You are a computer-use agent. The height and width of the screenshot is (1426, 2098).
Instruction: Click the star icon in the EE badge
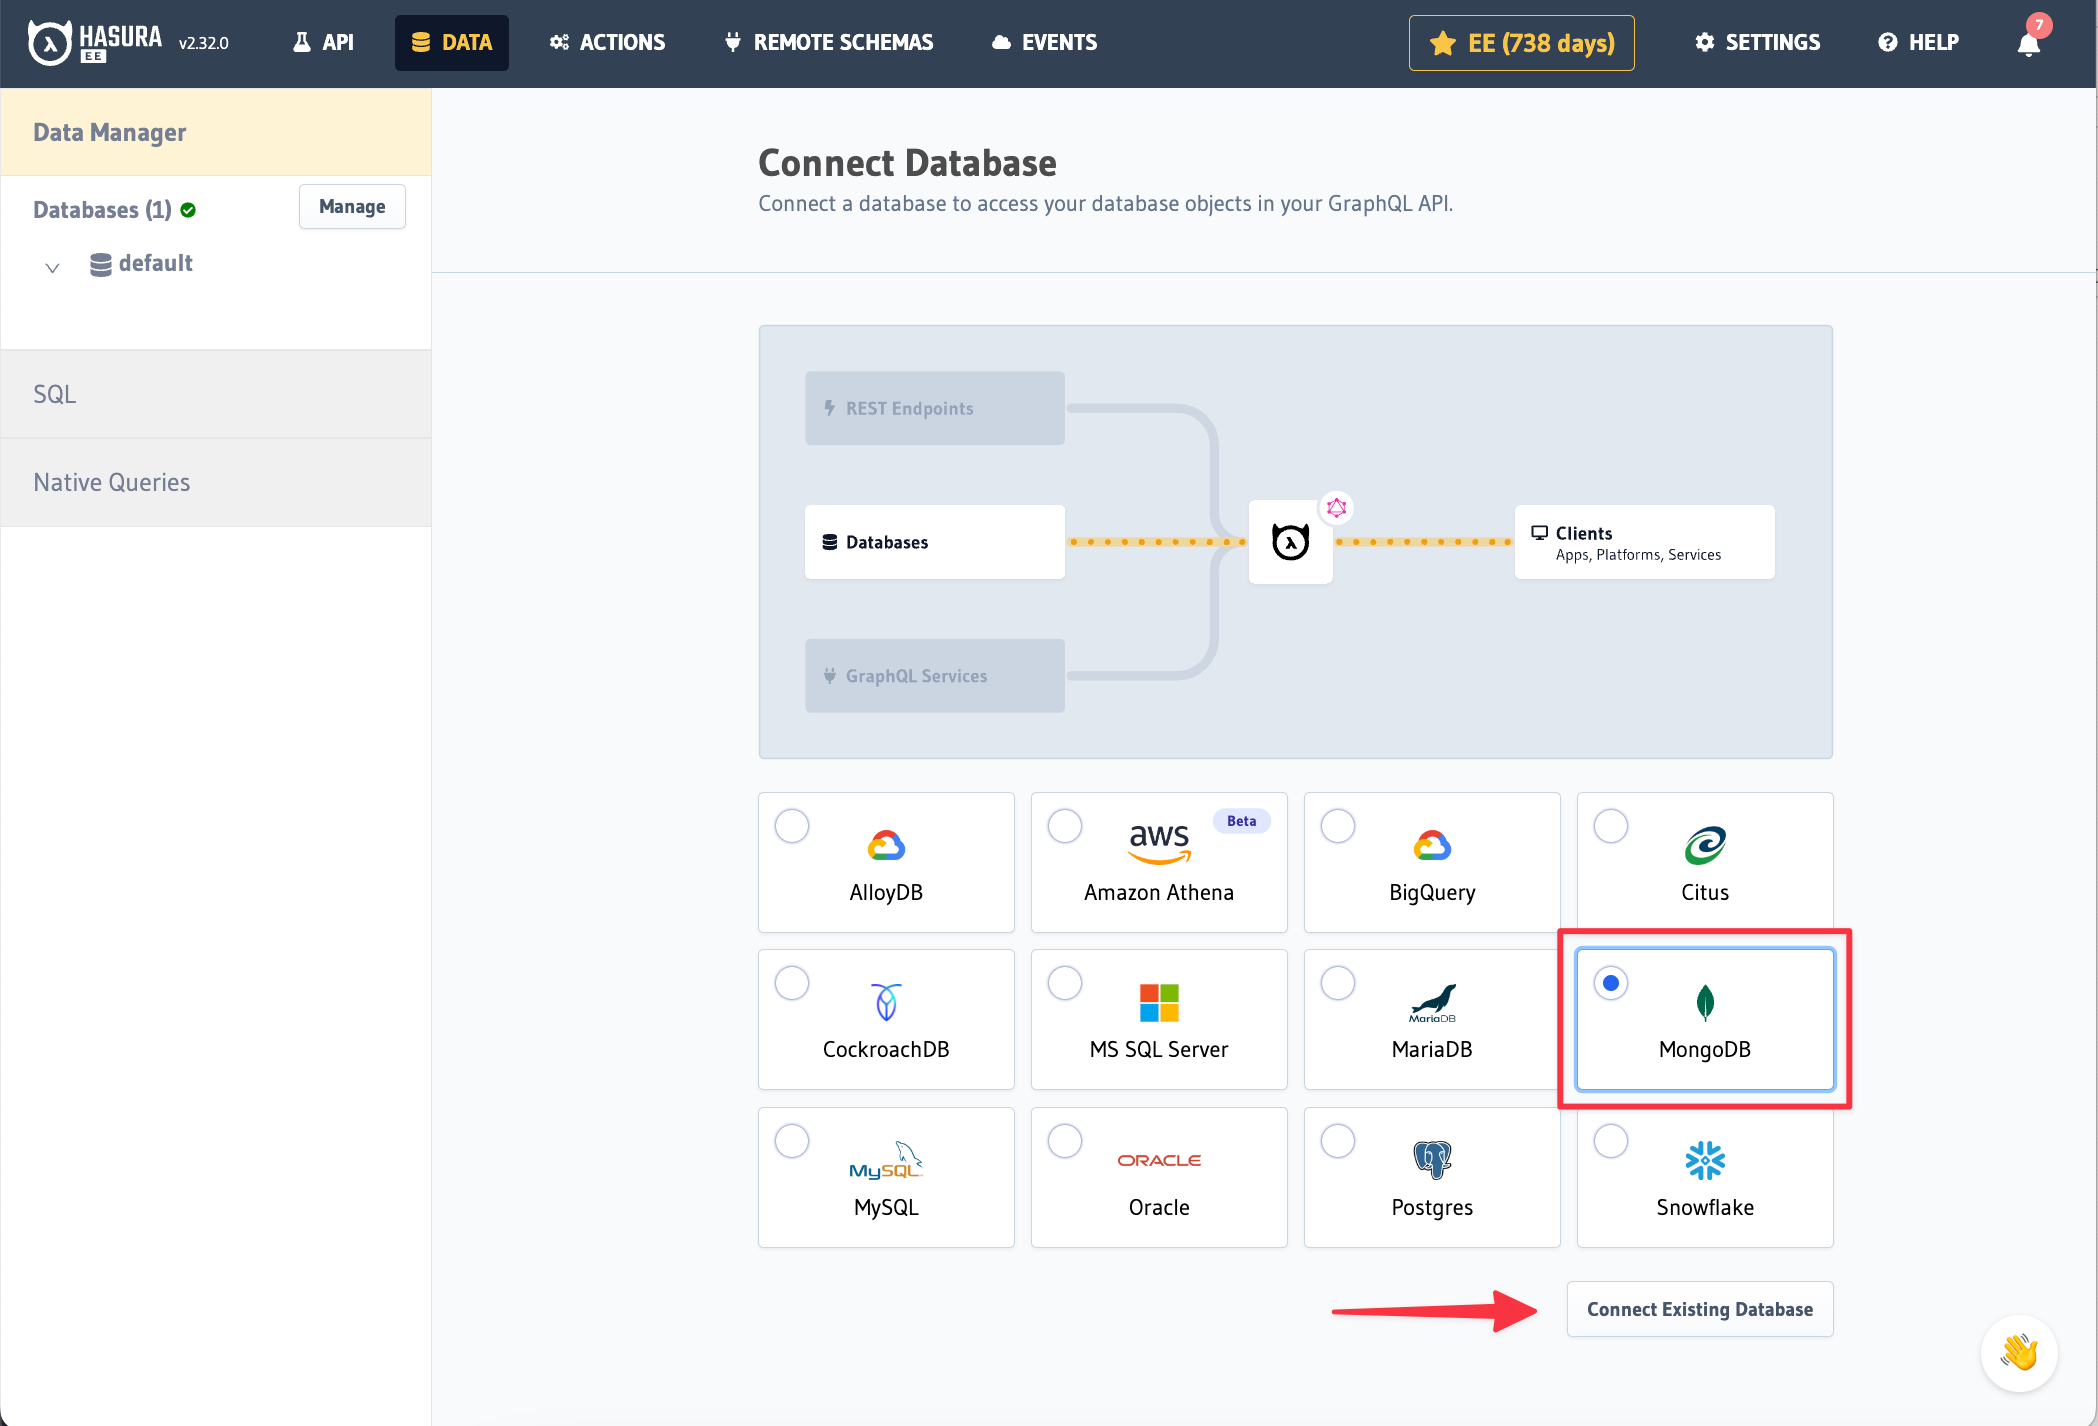pos(1442,43)
